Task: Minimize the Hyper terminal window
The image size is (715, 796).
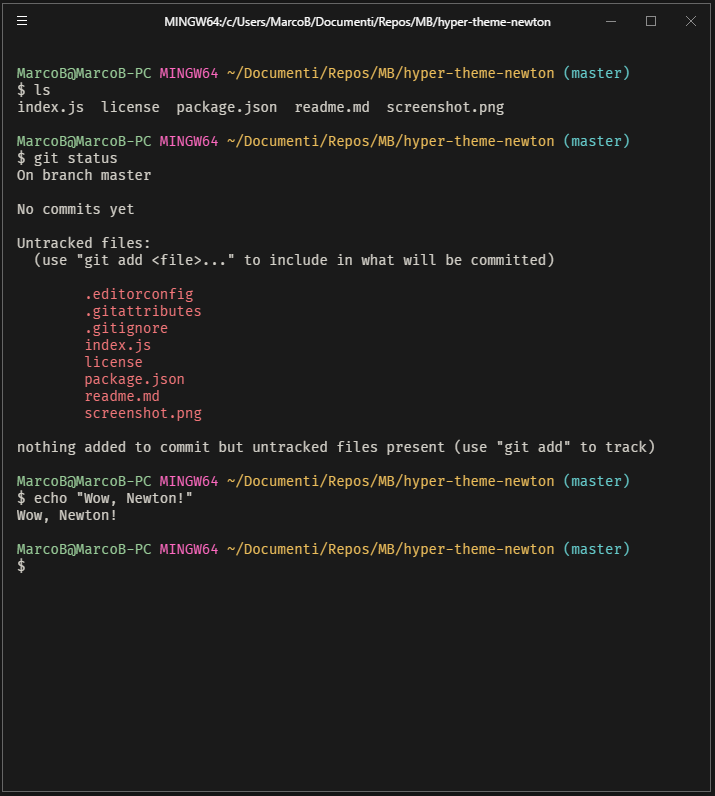Action: [x=611, y=21]
